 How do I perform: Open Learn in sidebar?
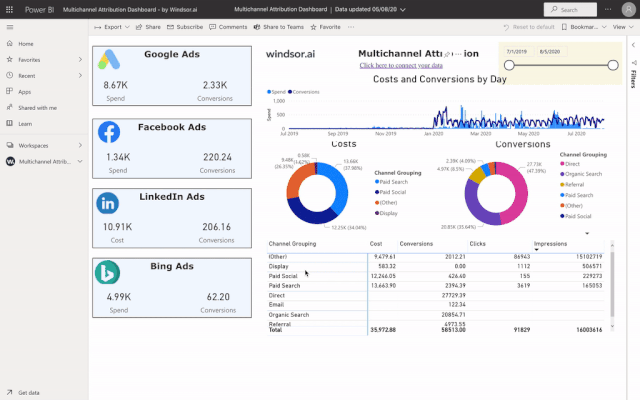click(x=25, y=124)
